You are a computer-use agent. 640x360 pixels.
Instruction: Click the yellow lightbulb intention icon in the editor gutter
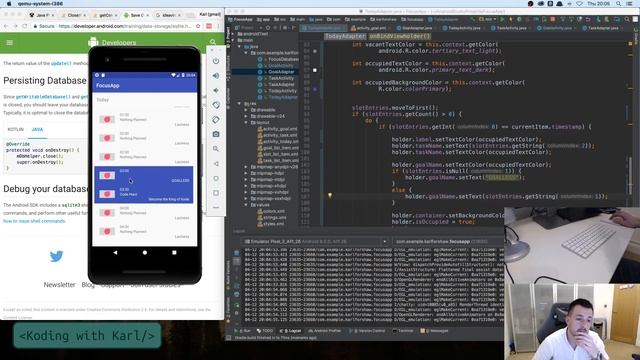pos(330,196)
